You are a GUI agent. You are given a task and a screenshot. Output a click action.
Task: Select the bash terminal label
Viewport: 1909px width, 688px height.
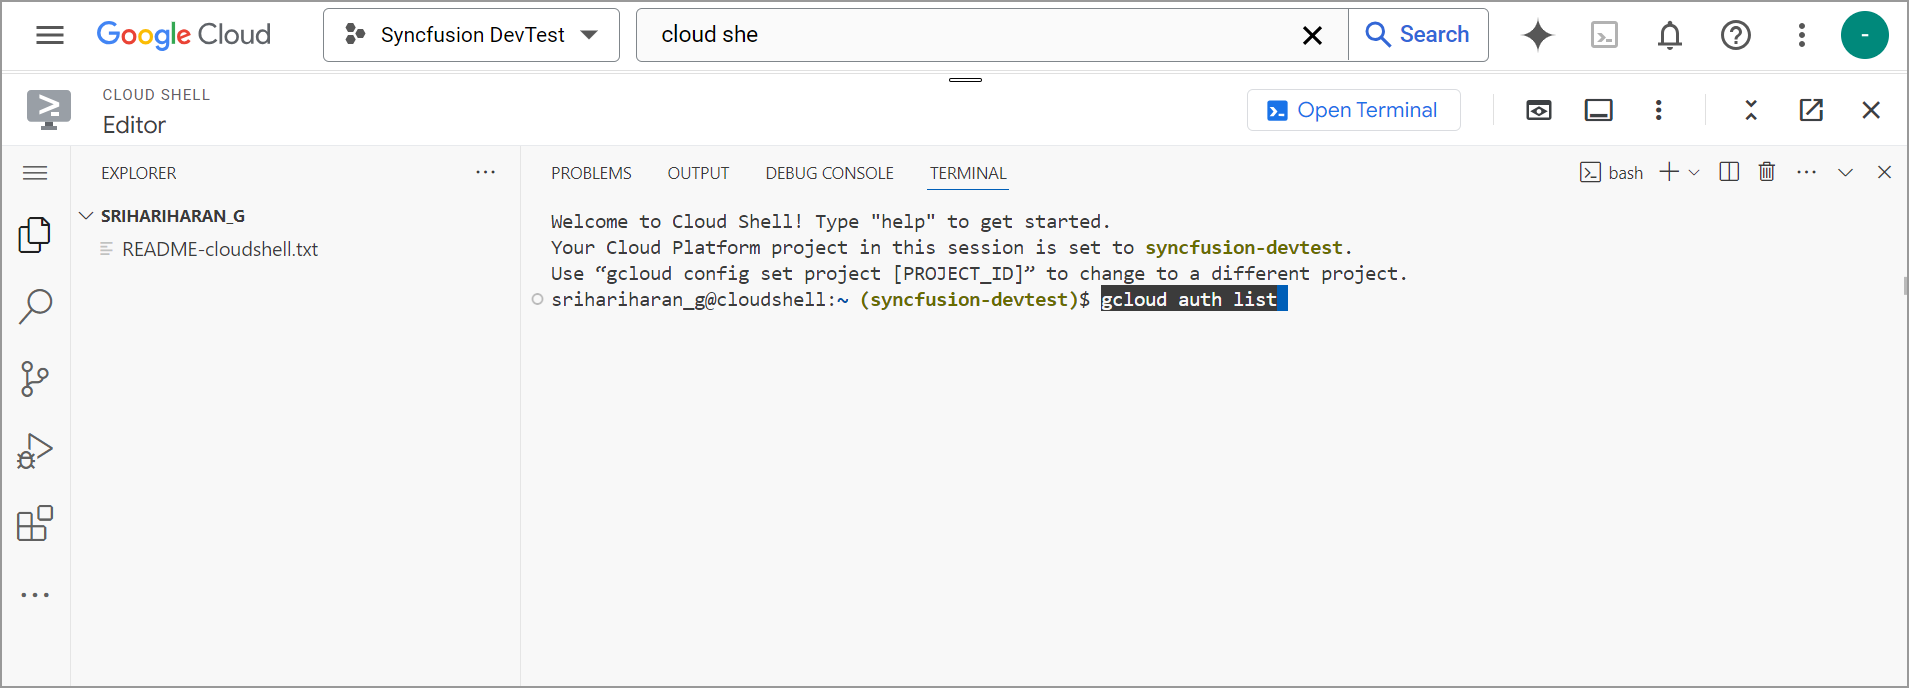(1612, 173)
